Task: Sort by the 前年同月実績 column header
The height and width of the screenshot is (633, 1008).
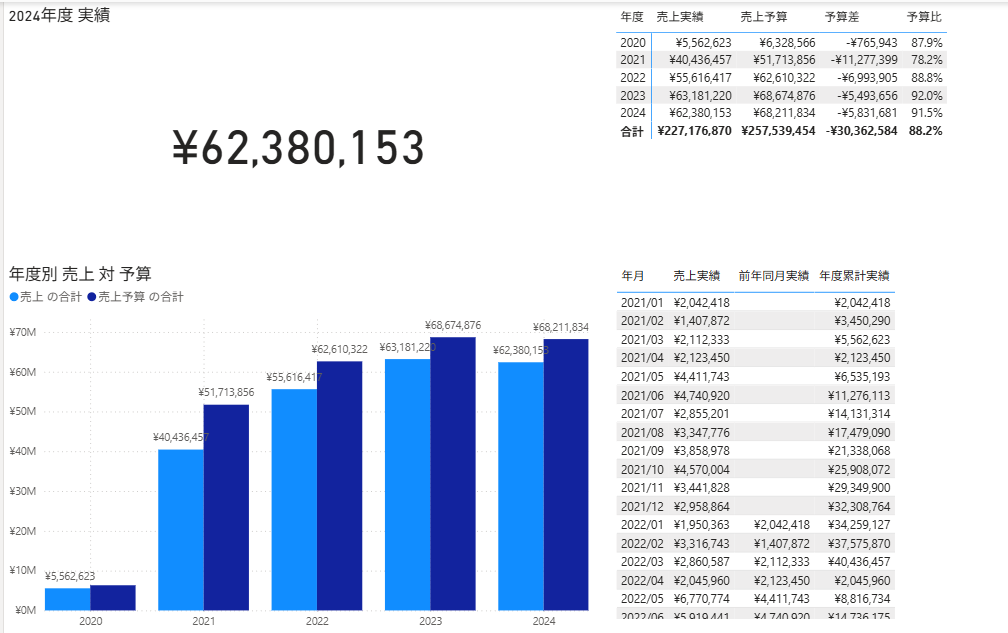Action: click(x=773, y=275)
